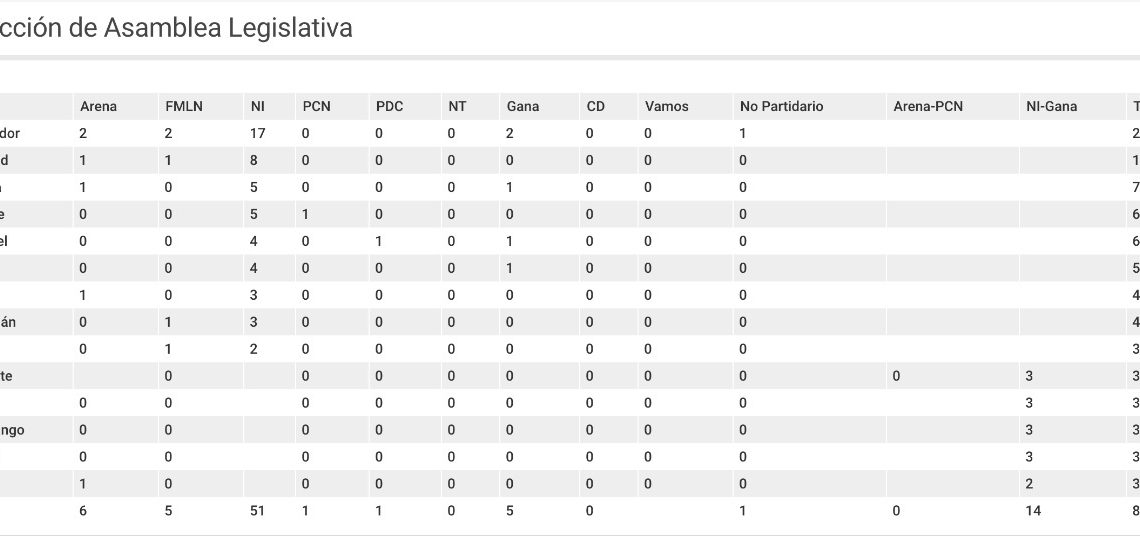Select the No Partidario column header

[x=782, y=106]
